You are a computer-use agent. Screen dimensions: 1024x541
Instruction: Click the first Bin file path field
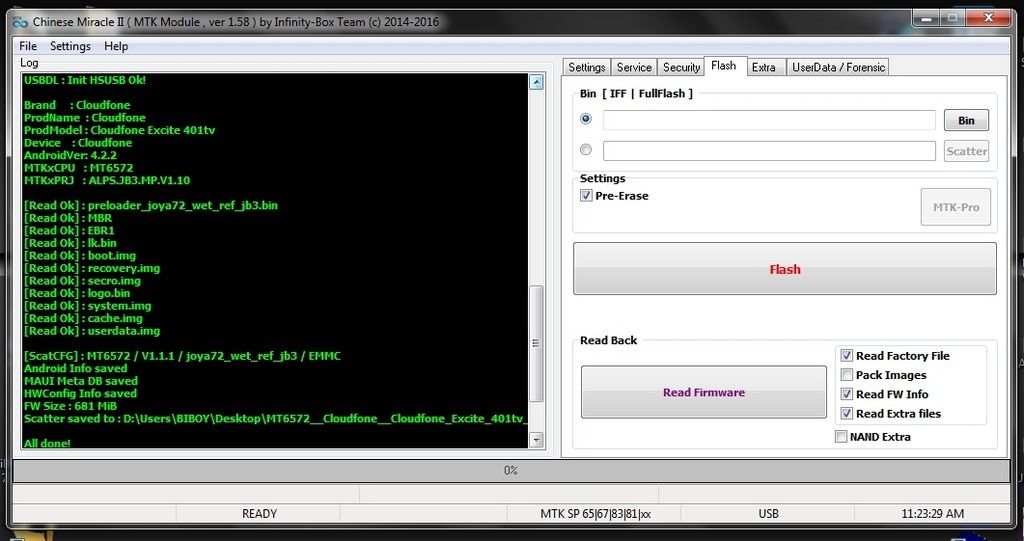(768, 120)
